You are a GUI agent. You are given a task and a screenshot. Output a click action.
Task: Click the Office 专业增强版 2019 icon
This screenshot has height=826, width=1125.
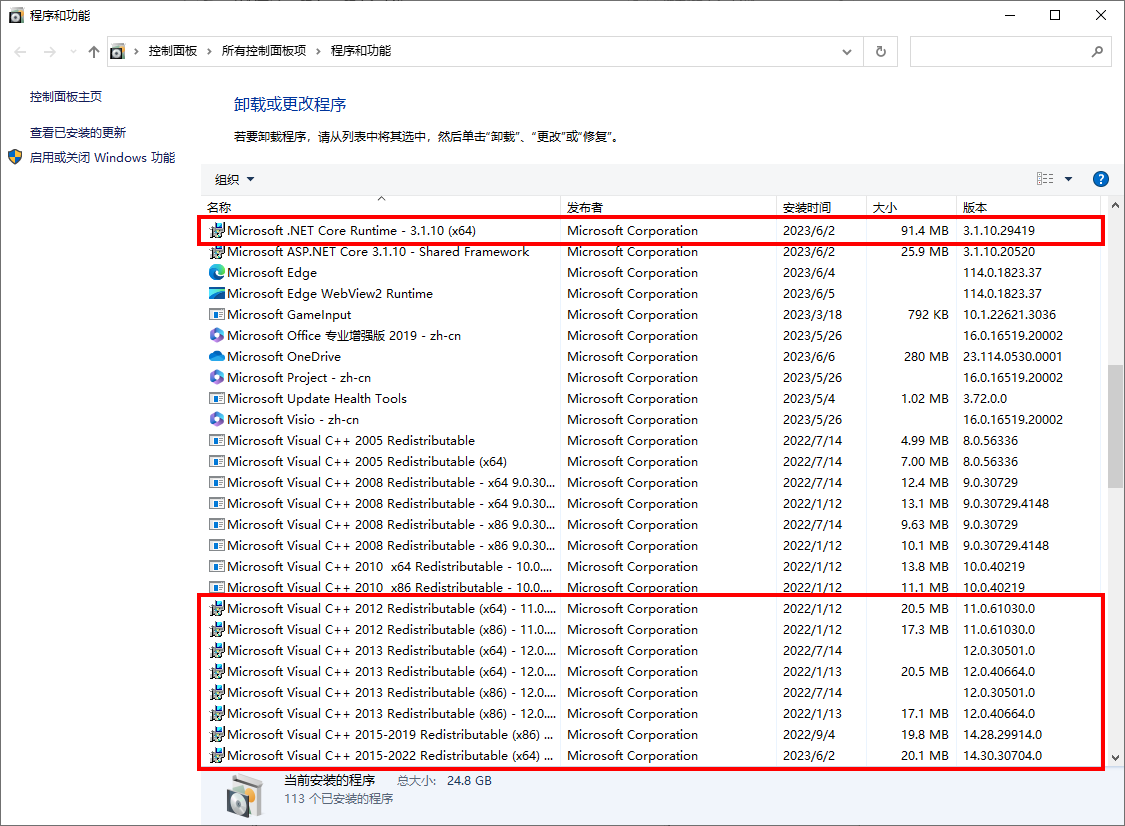click(217, 335)
